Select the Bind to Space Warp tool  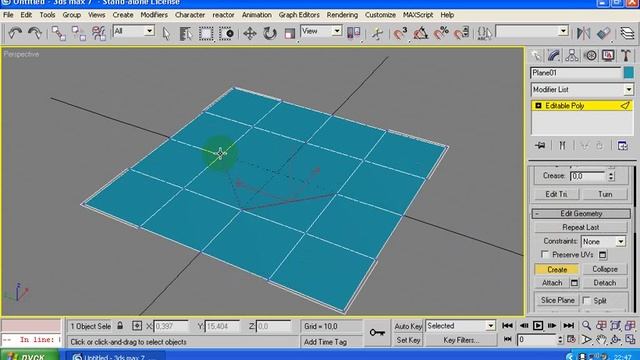[98, 33]
